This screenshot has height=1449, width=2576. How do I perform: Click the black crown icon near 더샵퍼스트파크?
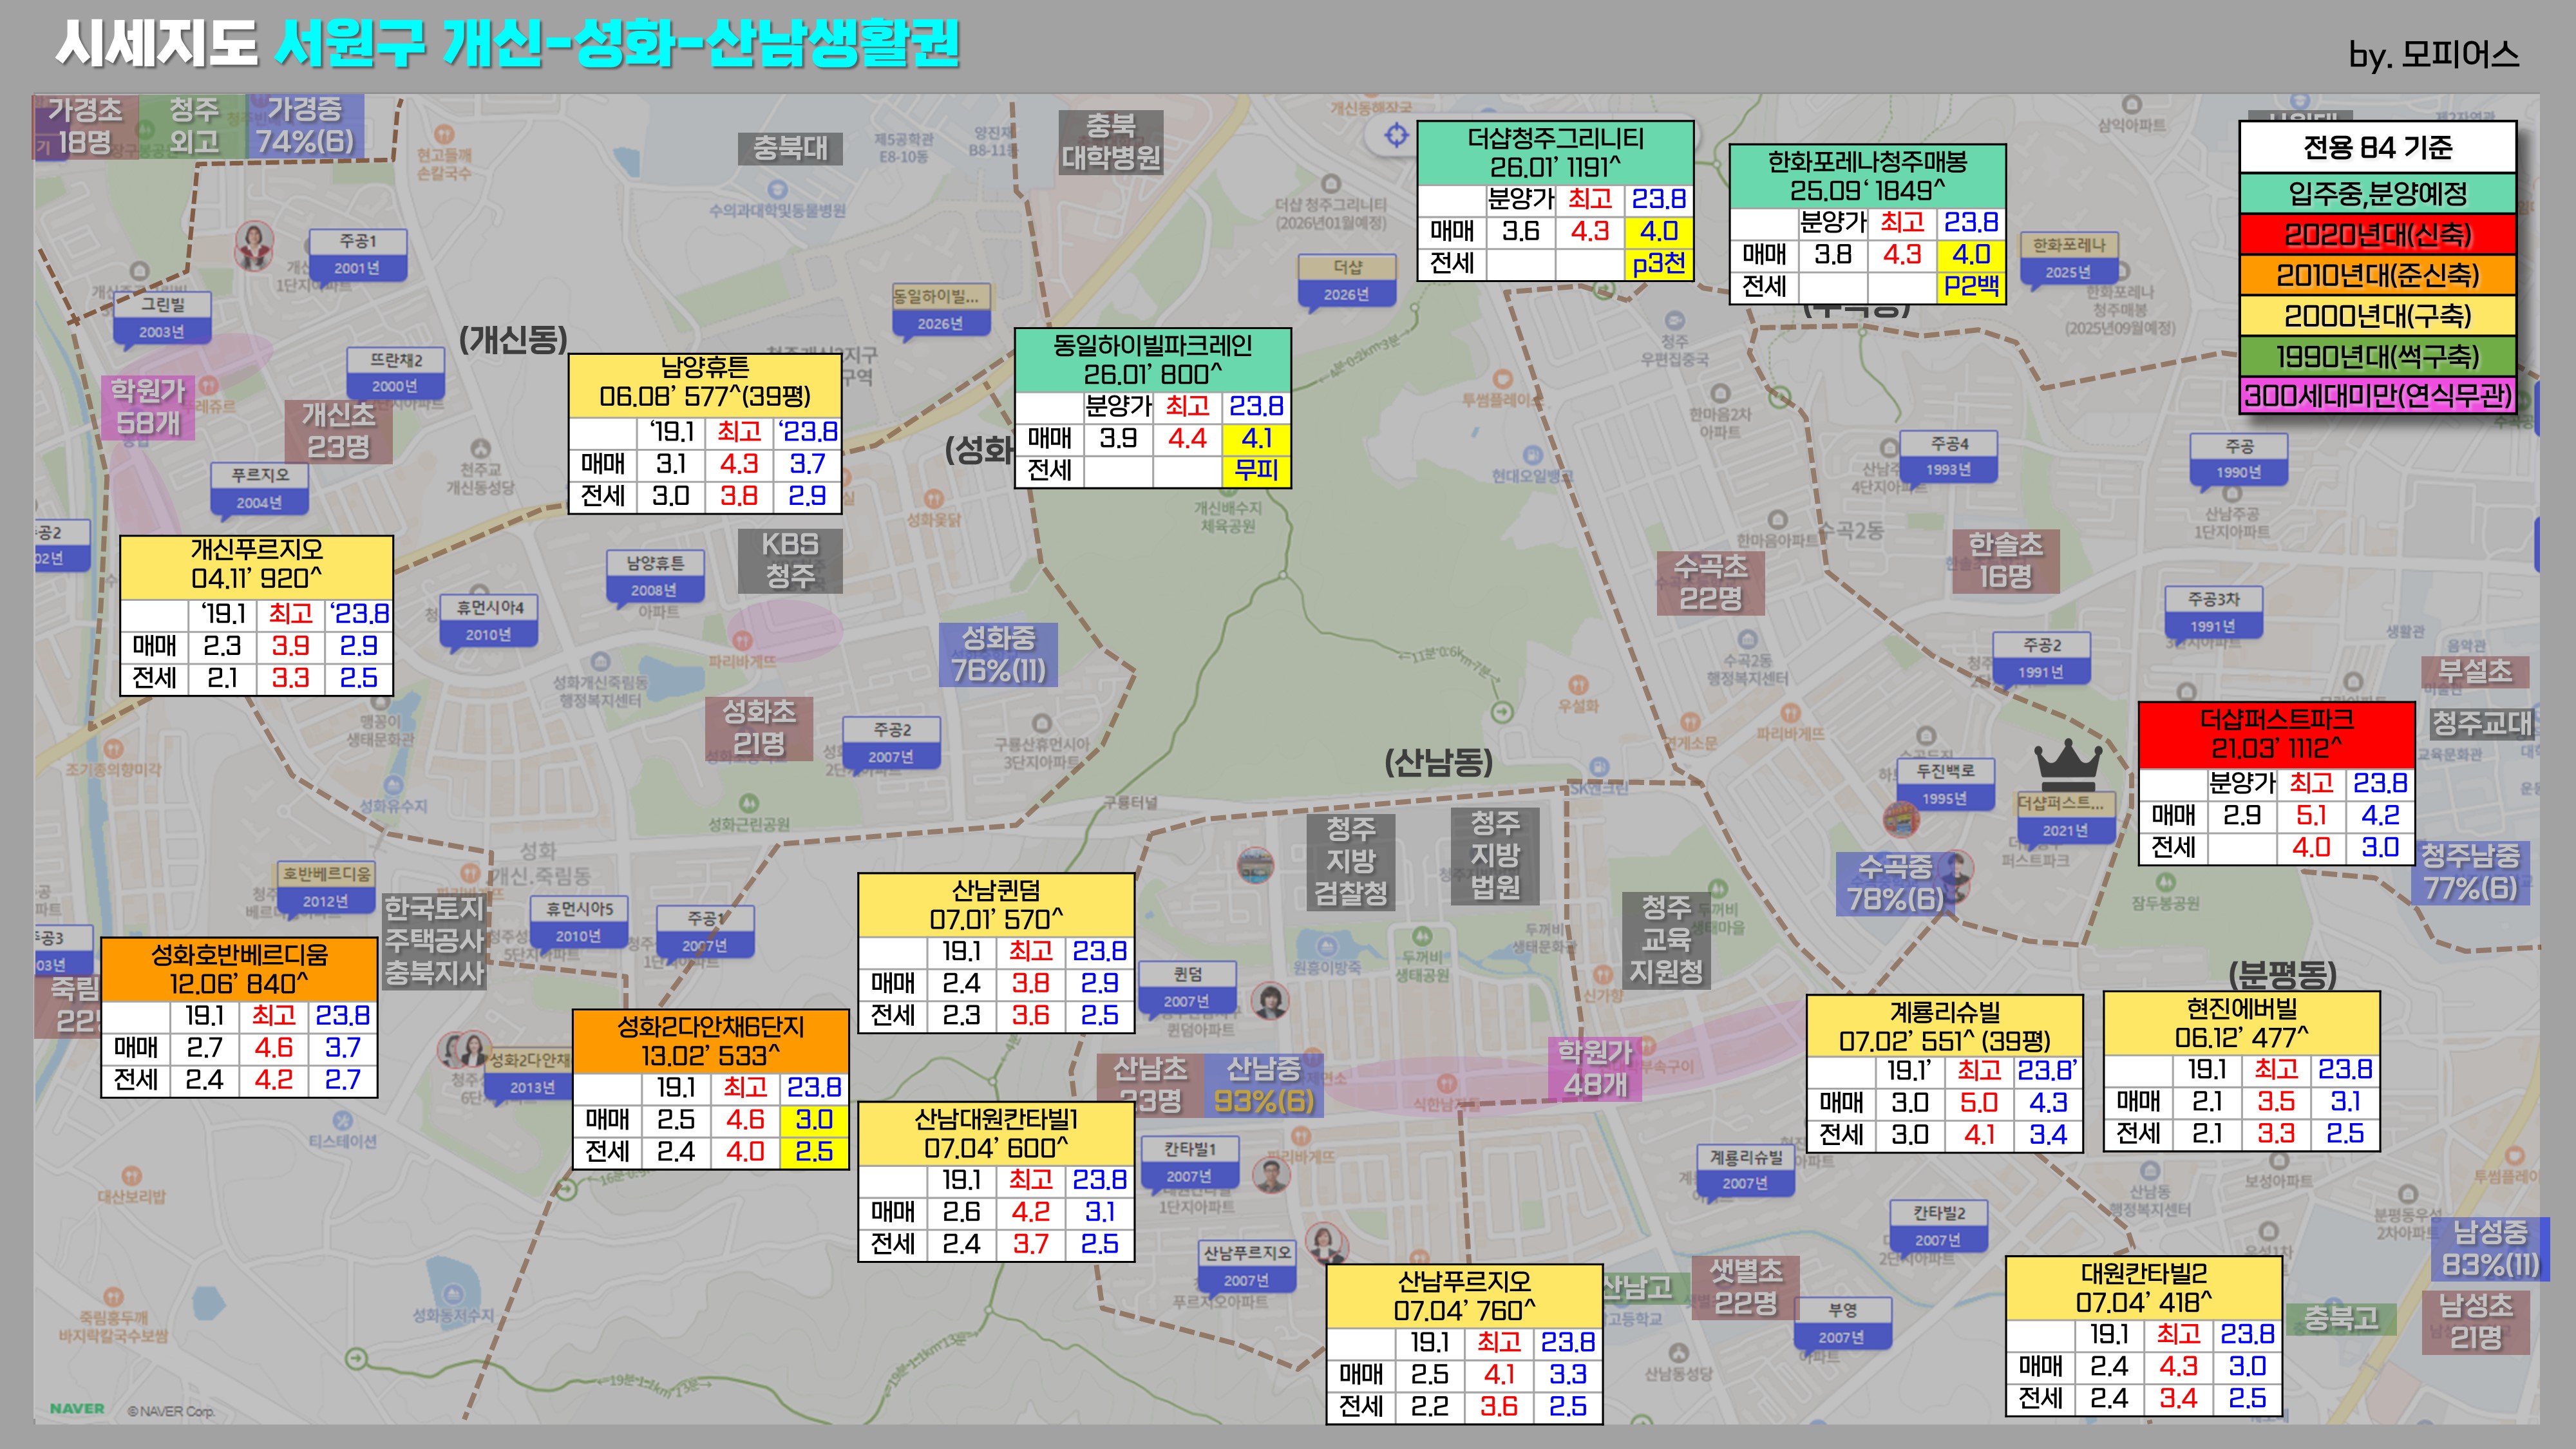pos(2068,765)
